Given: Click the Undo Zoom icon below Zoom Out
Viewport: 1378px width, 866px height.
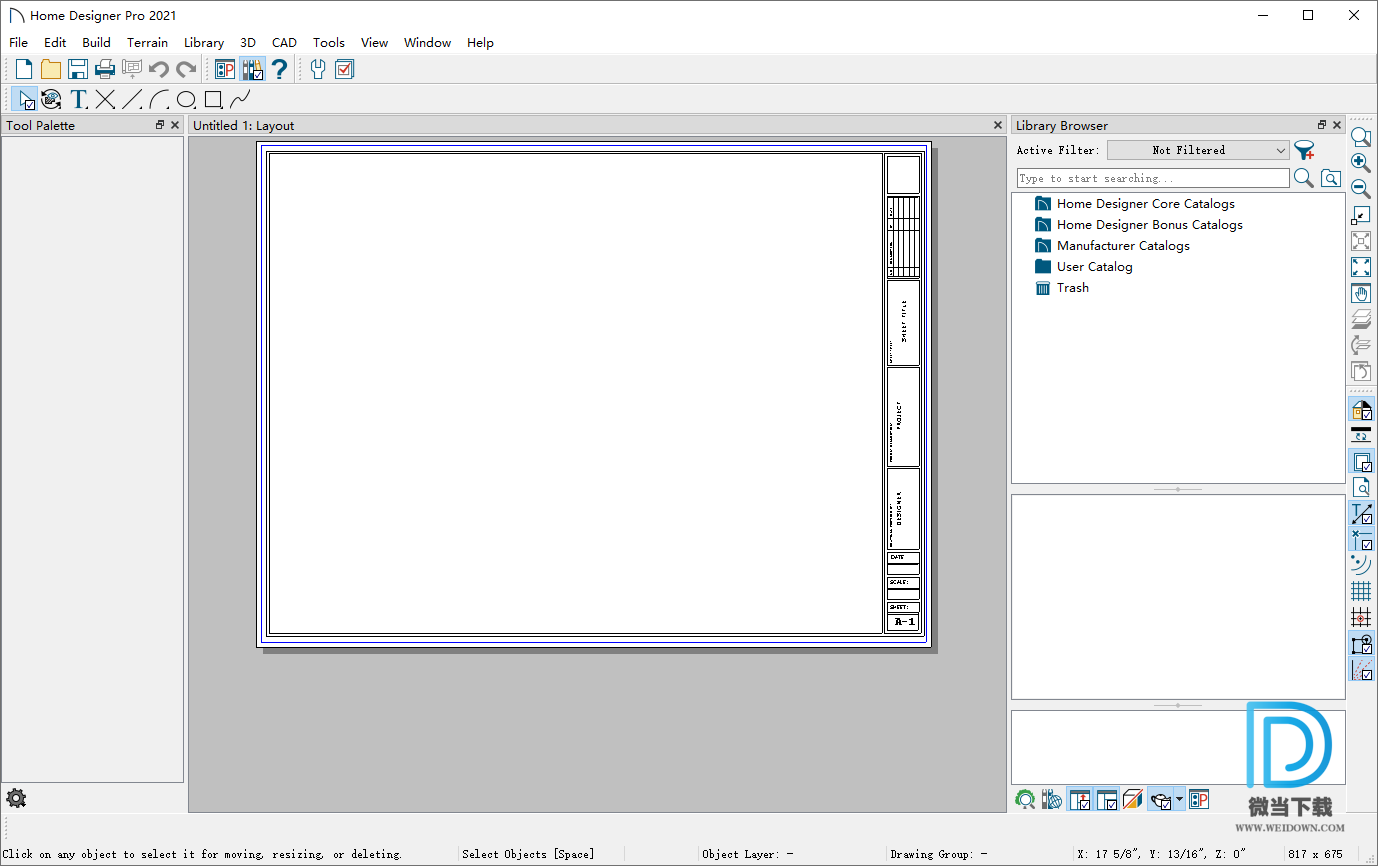Looking at the screenshot, I should pos(1361,215).
